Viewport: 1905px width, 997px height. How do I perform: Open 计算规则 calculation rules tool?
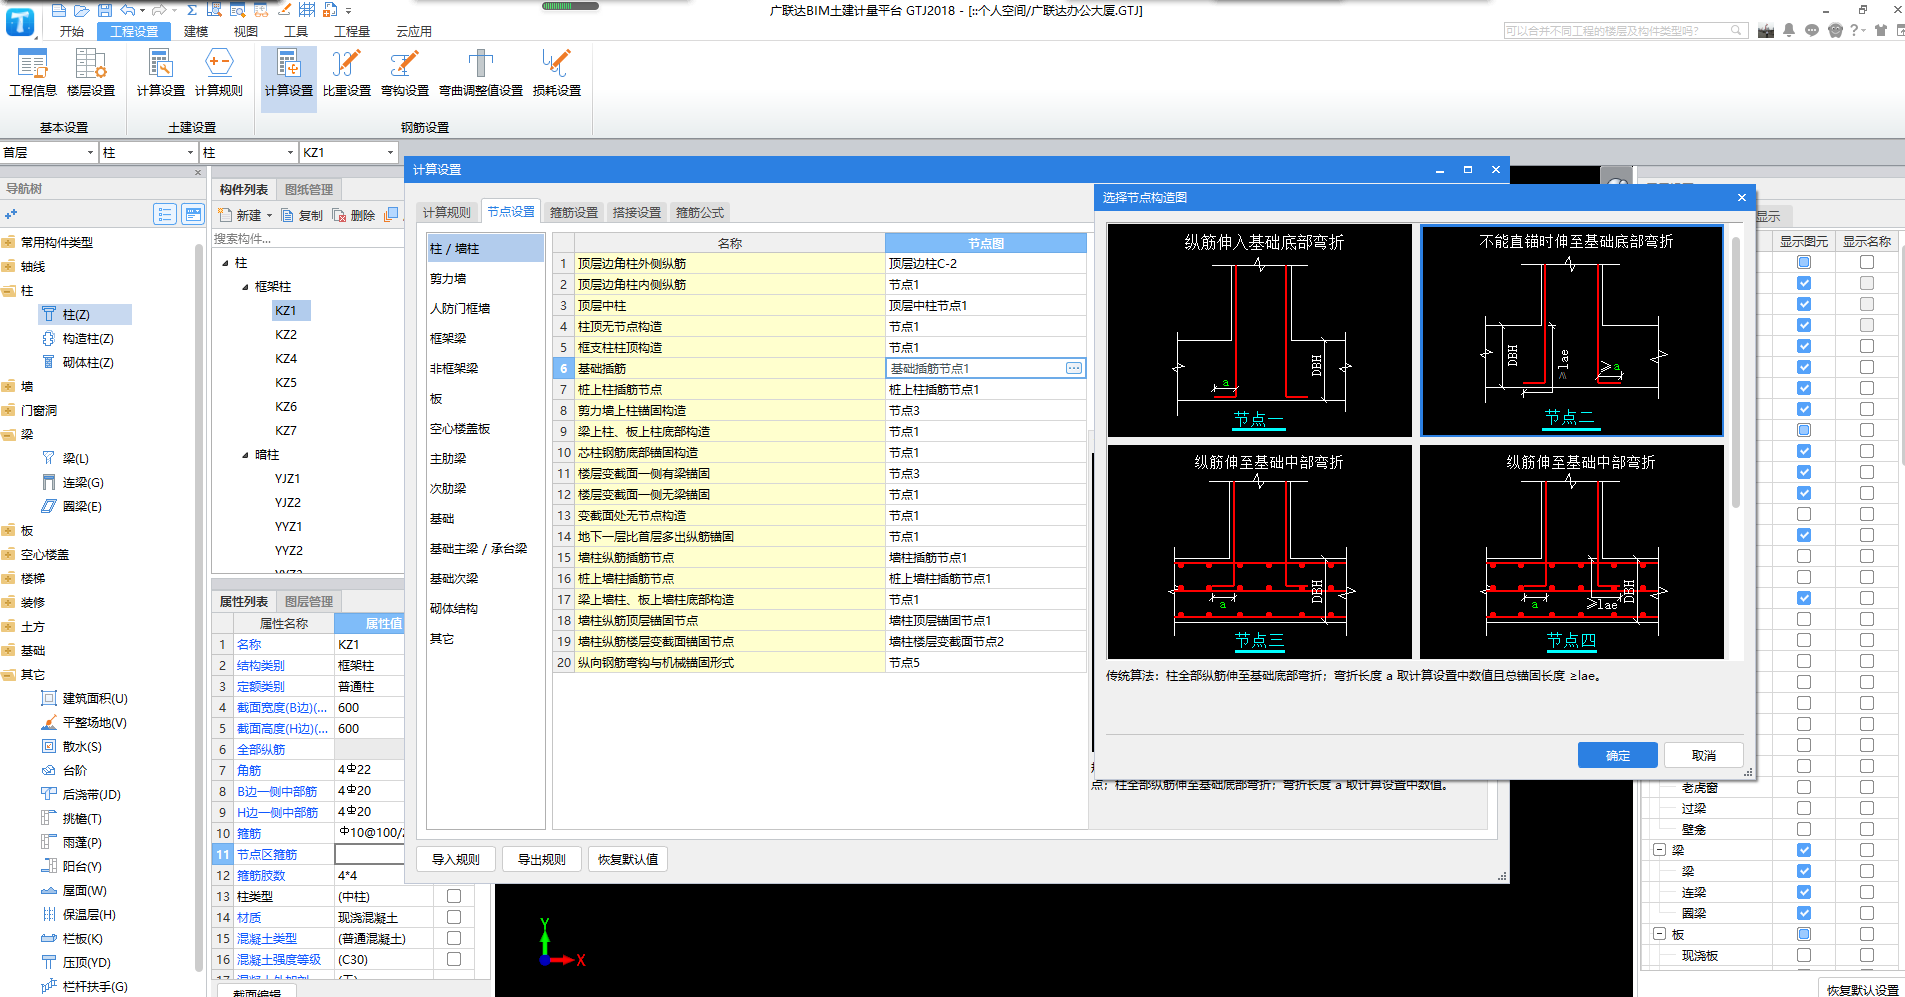coord(219,72)
